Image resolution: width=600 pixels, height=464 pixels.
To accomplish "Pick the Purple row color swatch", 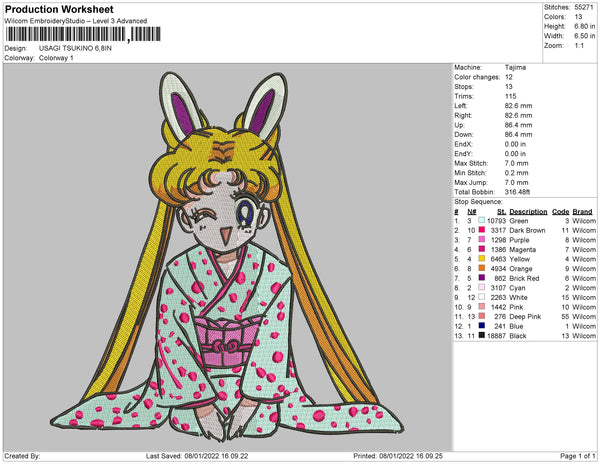I will [481, 239].
